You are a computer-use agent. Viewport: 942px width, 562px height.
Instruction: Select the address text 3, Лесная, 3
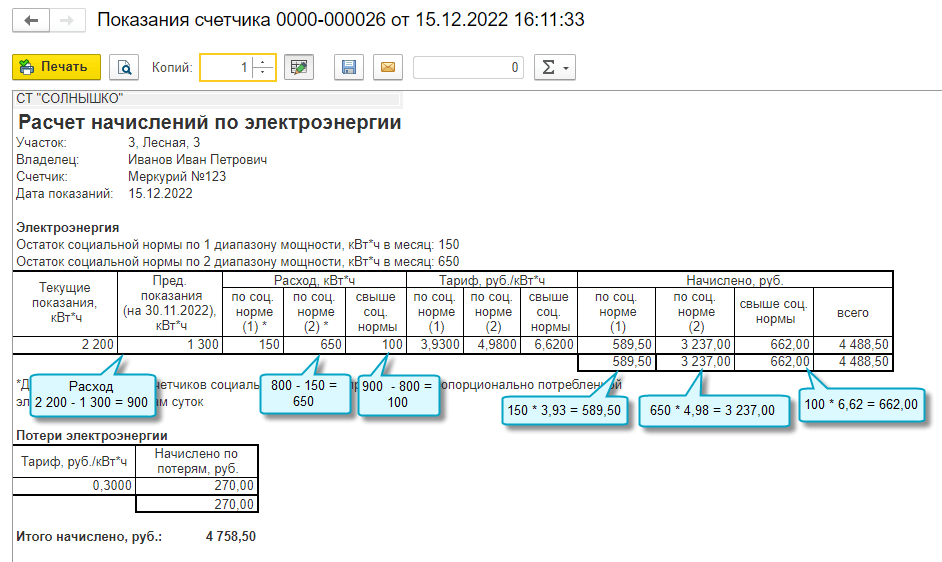[163, 142]
